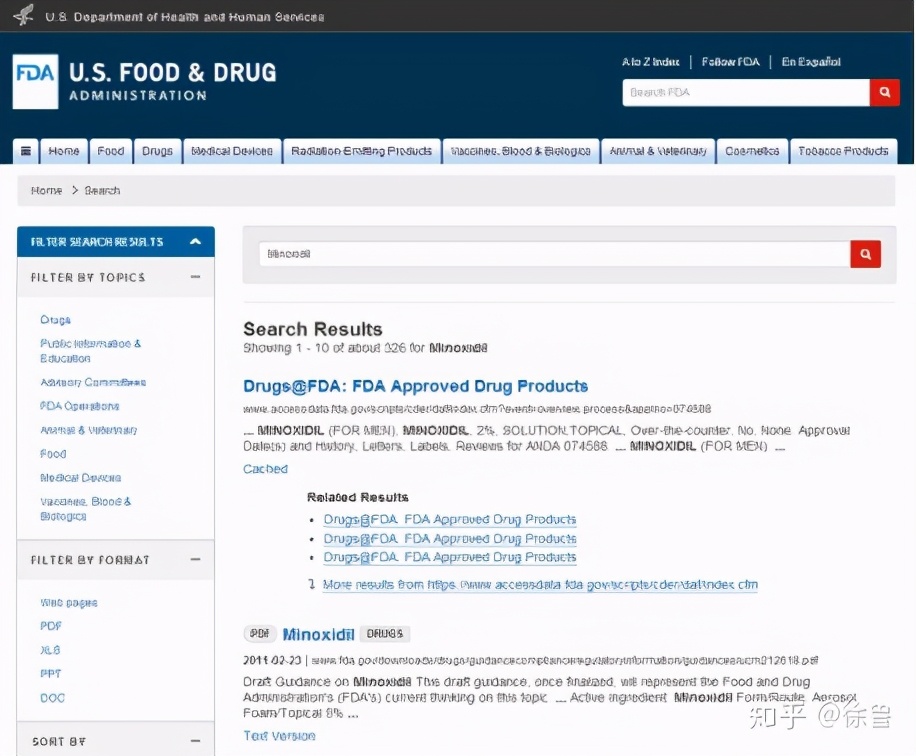Click the header search magnifier button
The width and height of the screenshot is (916, 756).
pos(884,92)
